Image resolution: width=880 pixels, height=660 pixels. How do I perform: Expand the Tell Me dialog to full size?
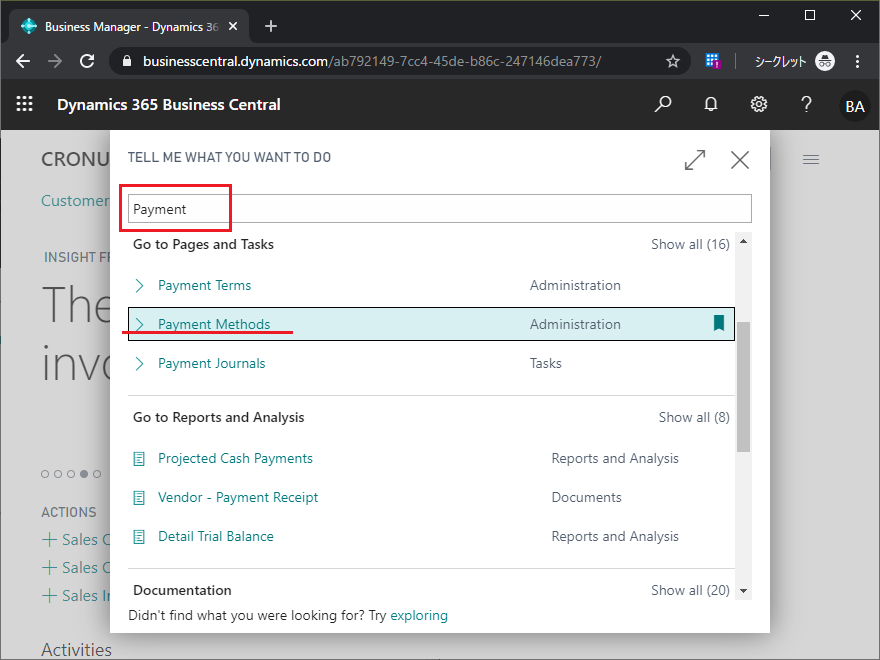(x=695, y=160)
